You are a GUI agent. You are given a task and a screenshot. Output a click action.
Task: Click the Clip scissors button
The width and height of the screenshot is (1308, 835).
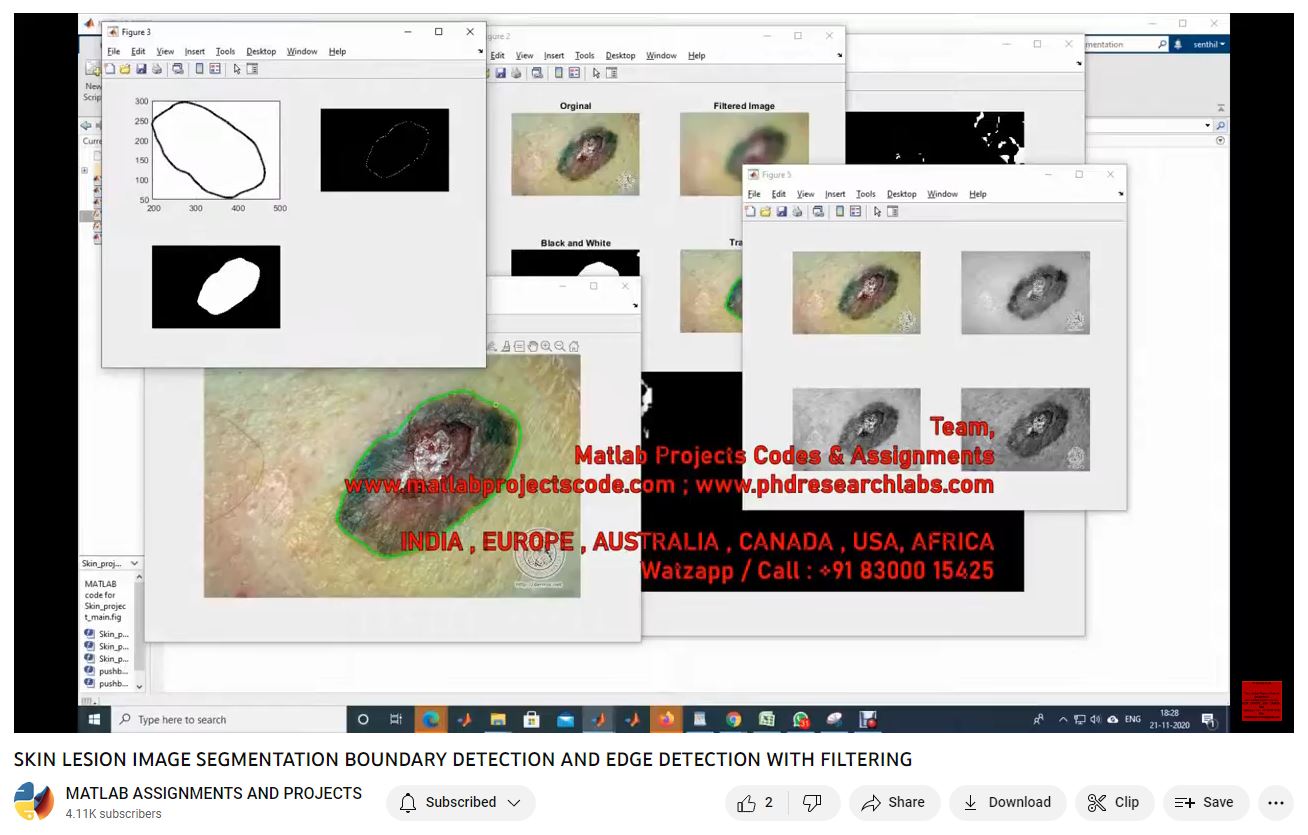[1113, 802]
